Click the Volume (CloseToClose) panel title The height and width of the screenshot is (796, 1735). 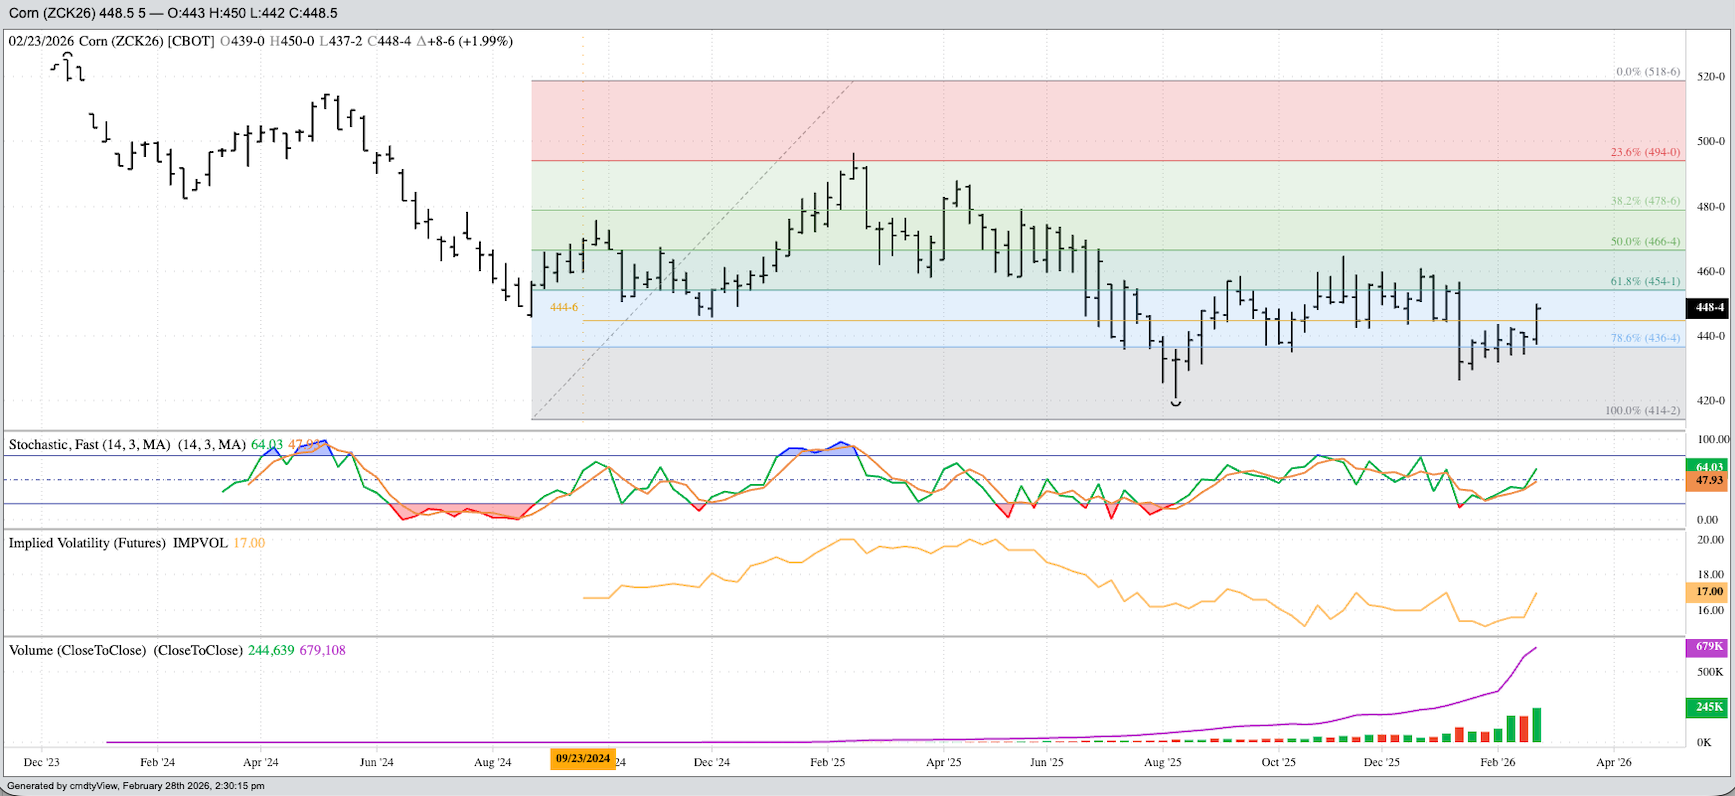point(125,650)
